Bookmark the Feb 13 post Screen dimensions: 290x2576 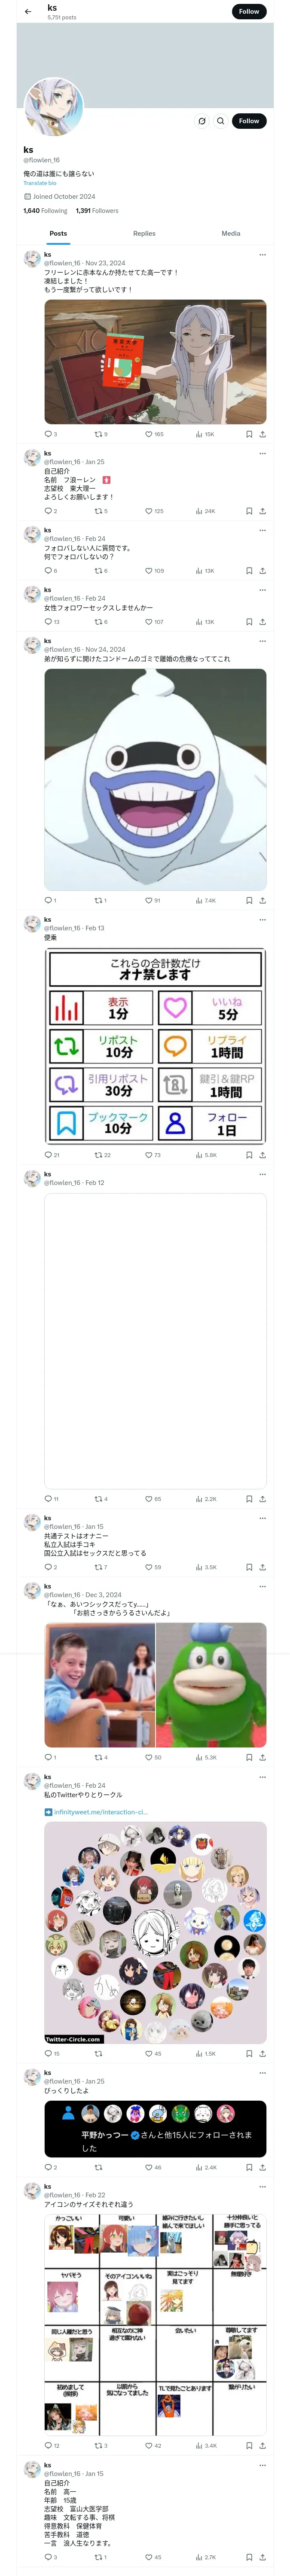[x=249, y=1155]
